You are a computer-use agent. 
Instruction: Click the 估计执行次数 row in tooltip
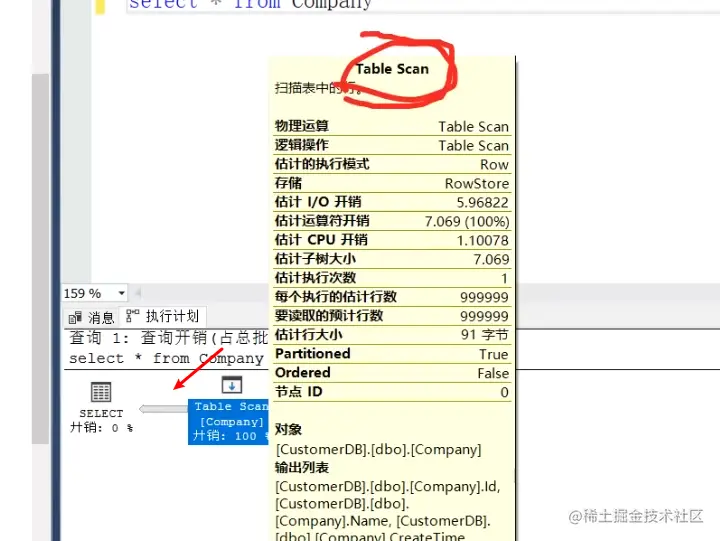[x=392, y=278]
